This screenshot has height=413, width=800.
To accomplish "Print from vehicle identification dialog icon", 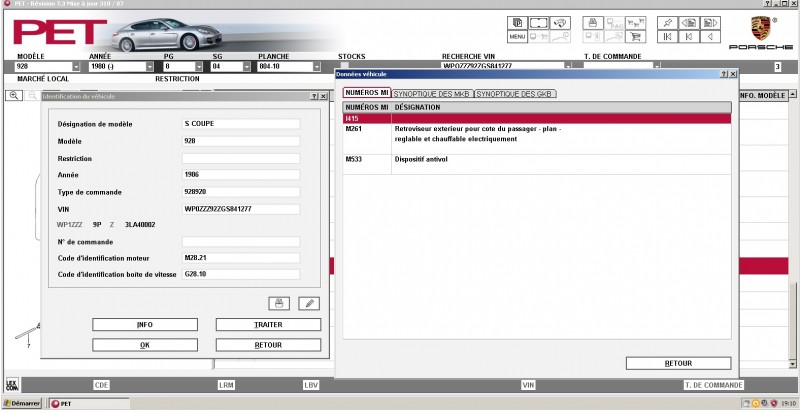I will [279, 303].
